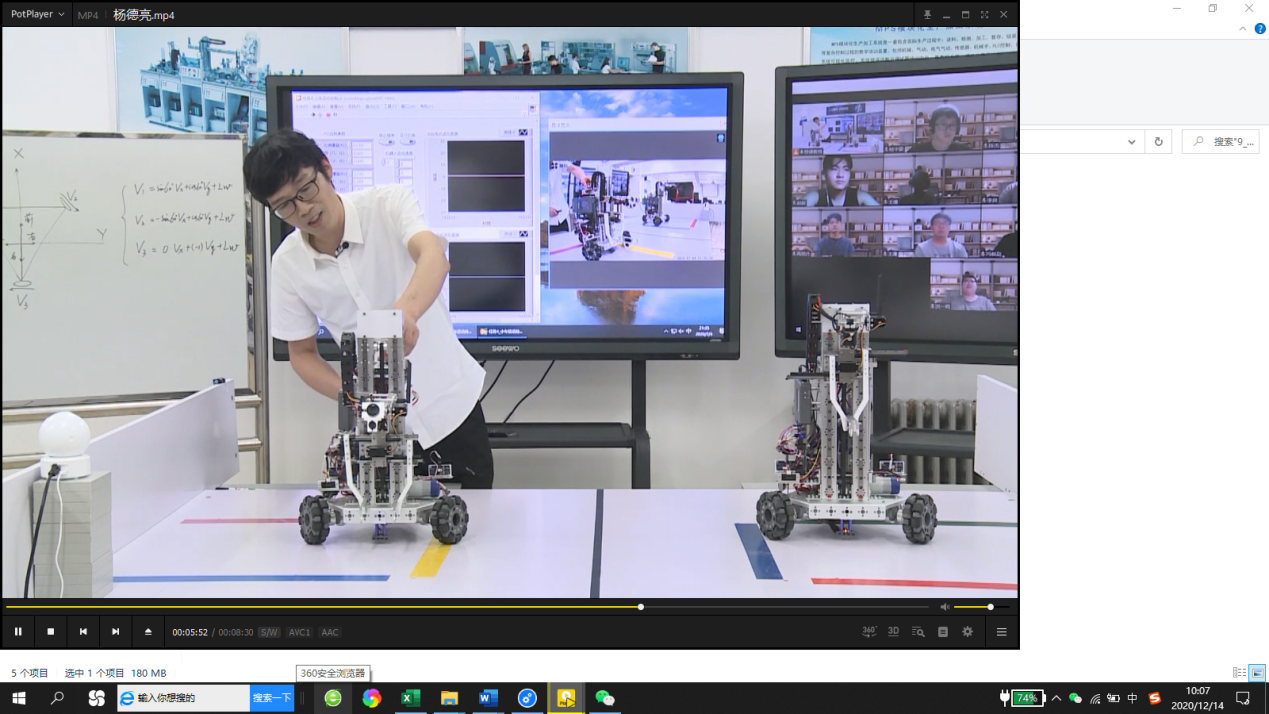Open the PotPlayer main menu dropdown

click(x=37, y=15)
